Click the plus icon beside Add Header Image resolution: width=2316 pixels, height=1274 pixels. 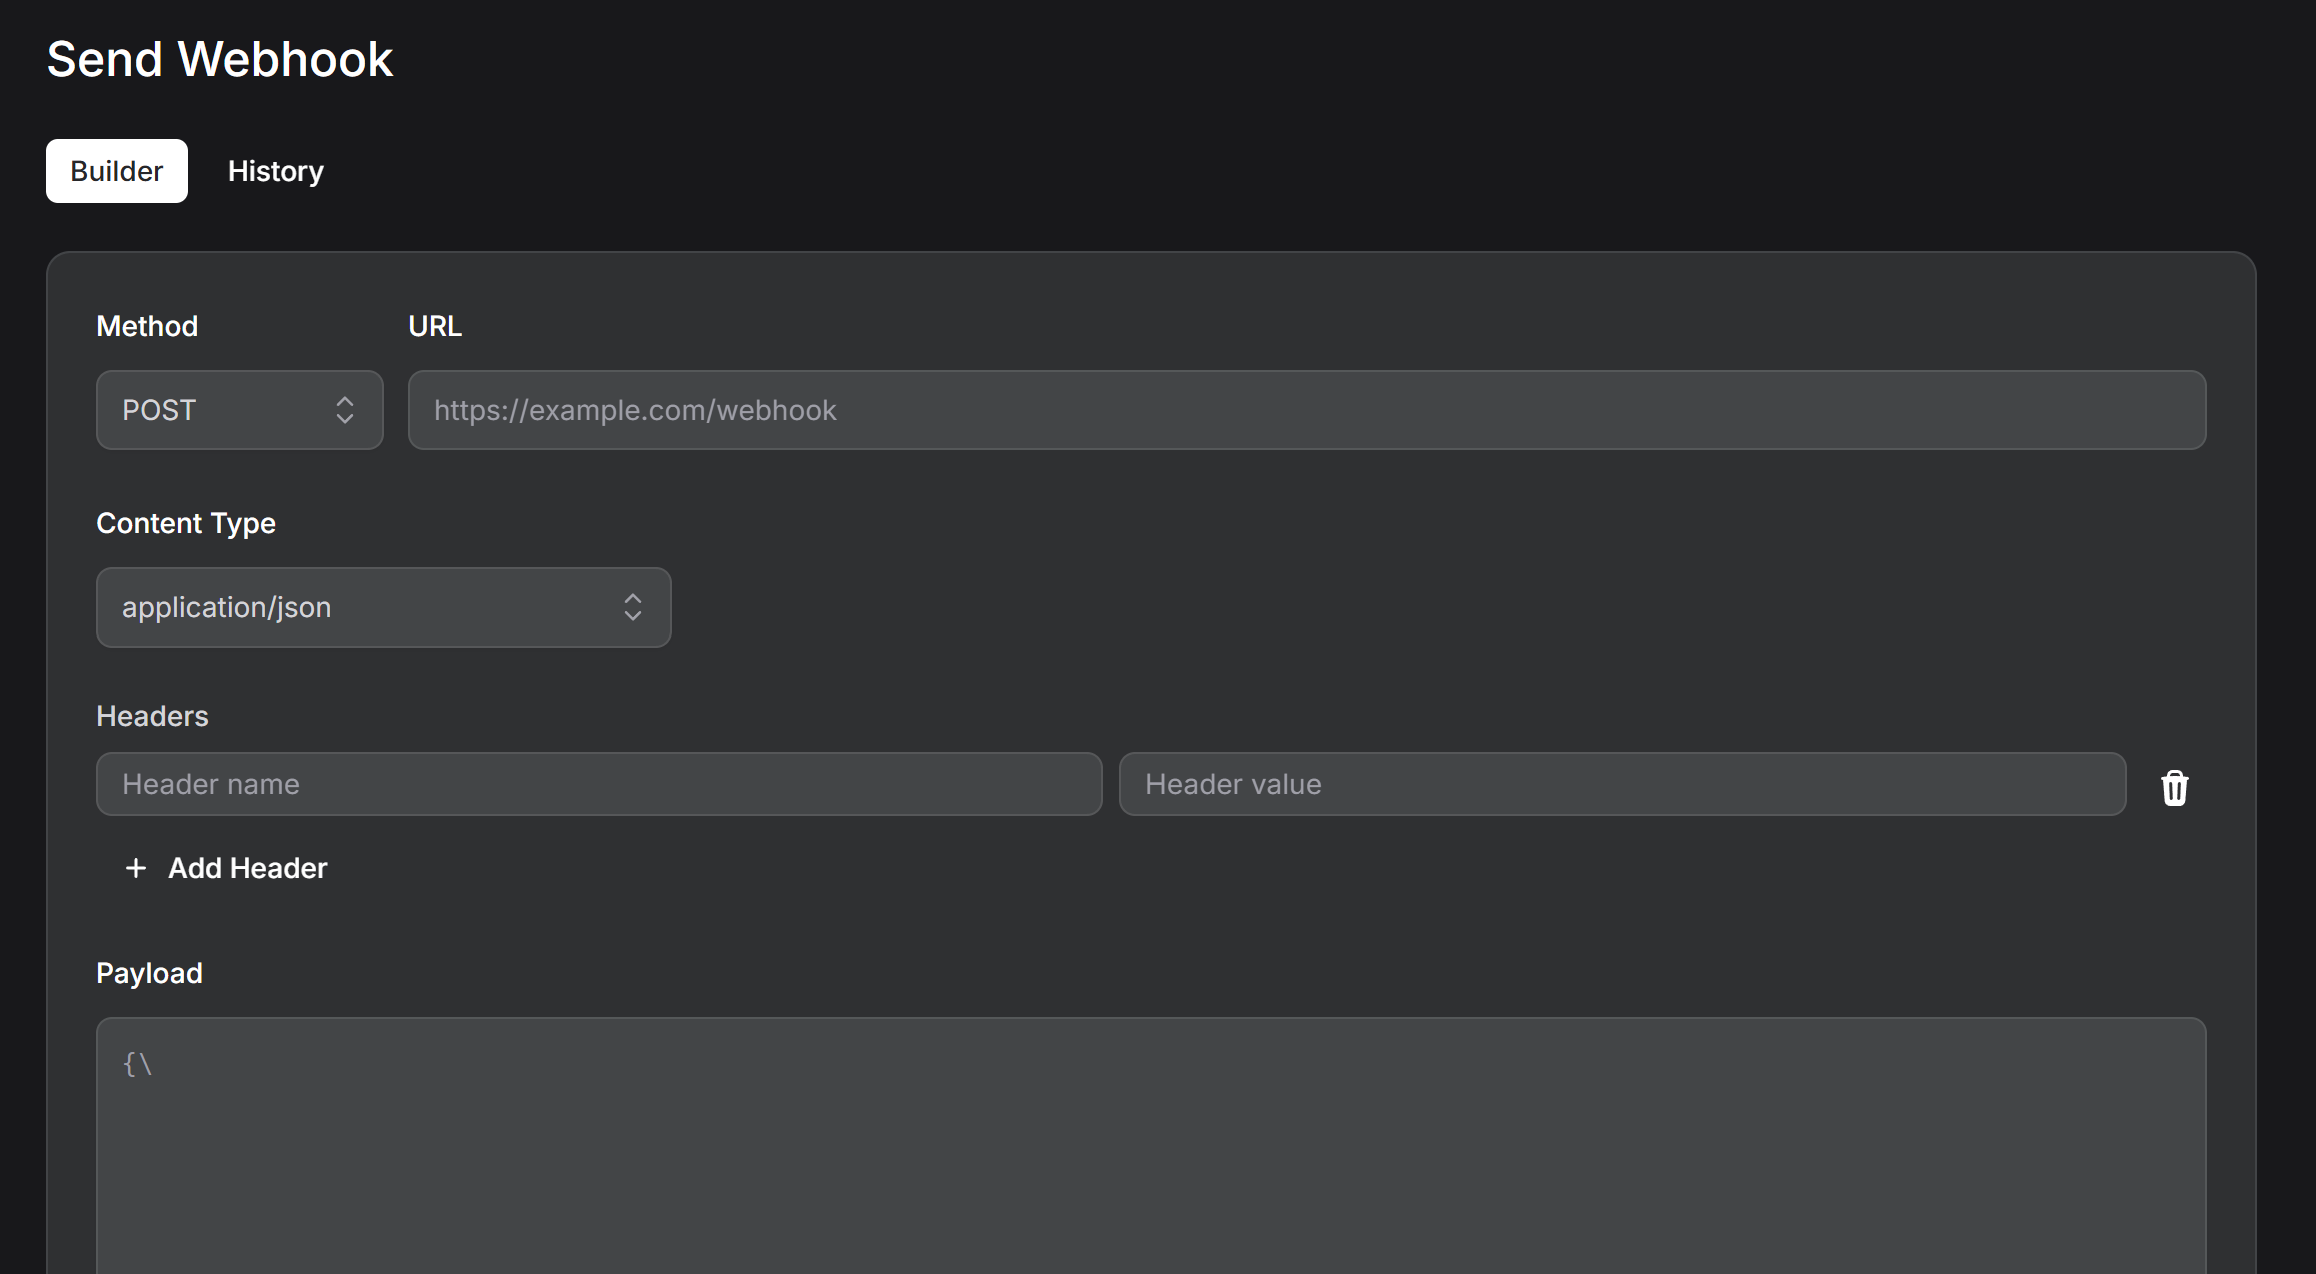tap(135, 868)
